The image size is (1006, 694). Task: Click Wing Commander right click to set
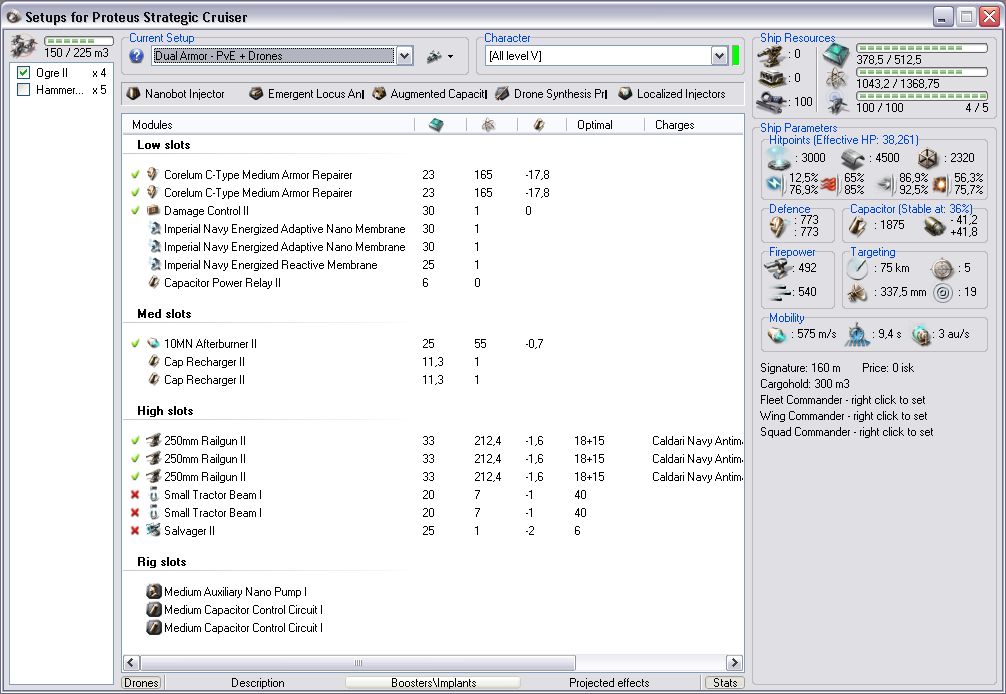(x=843, y=416)
